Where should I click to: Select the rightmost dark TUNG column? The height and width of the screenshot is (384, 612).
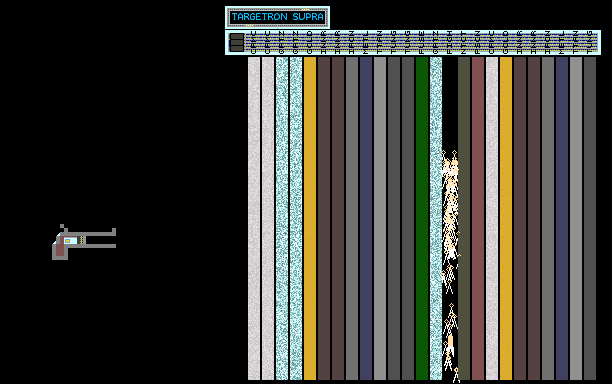(x=590, y=219)
